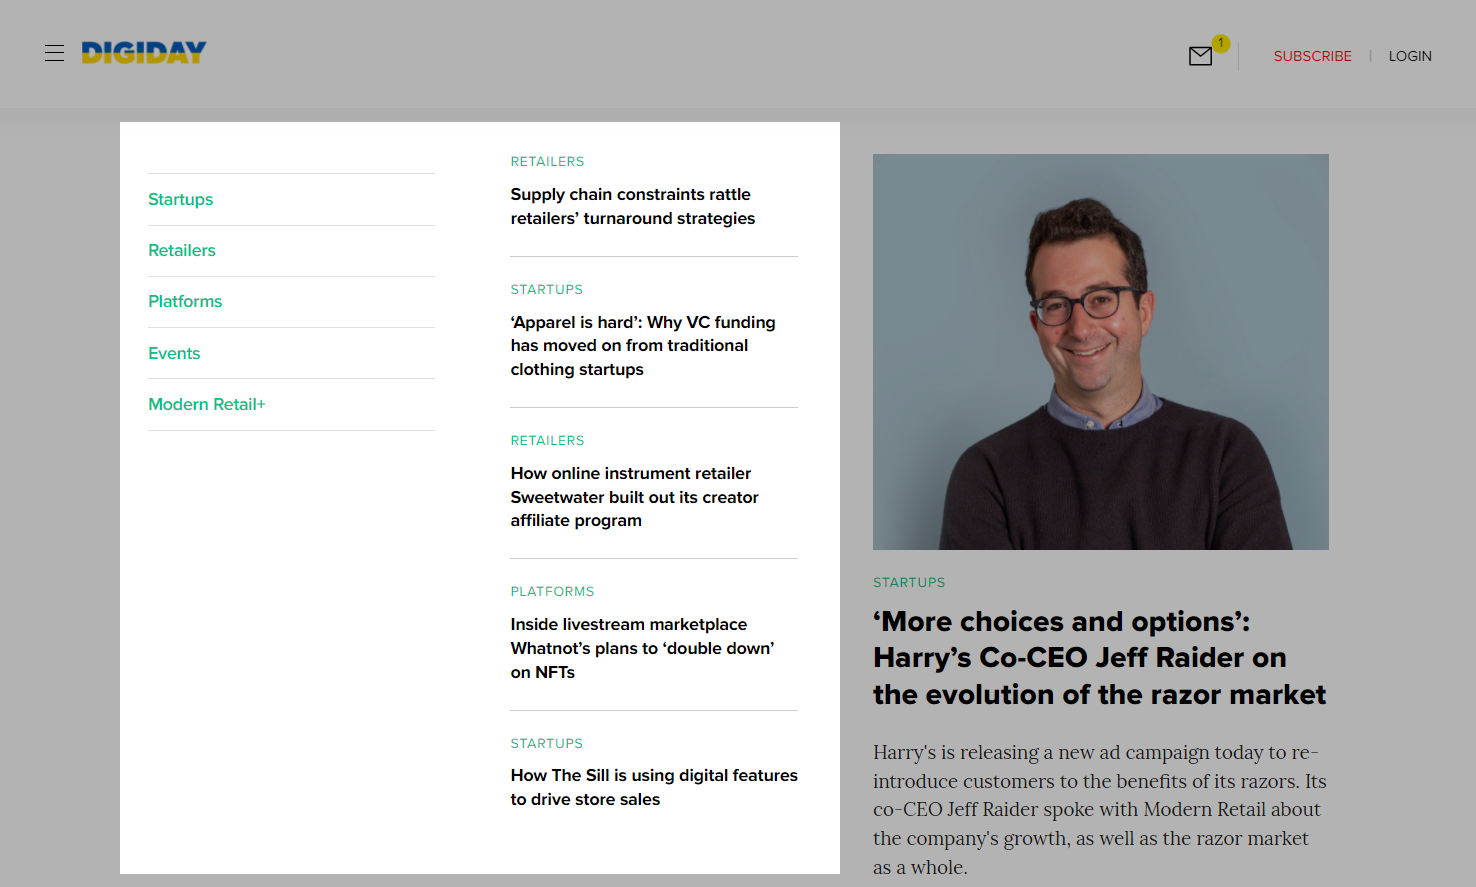Image resolution: width=1476 pixels, height=887 pixels.
Task: Open the Events menu item
Action: (174, 353)
